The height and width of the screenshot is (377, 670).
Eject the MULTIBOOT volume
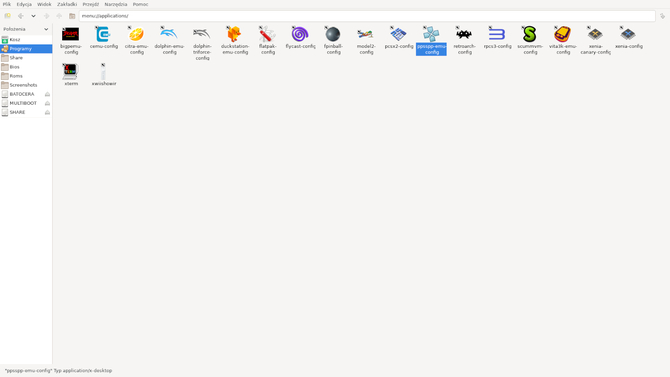[x=47, y=103]
